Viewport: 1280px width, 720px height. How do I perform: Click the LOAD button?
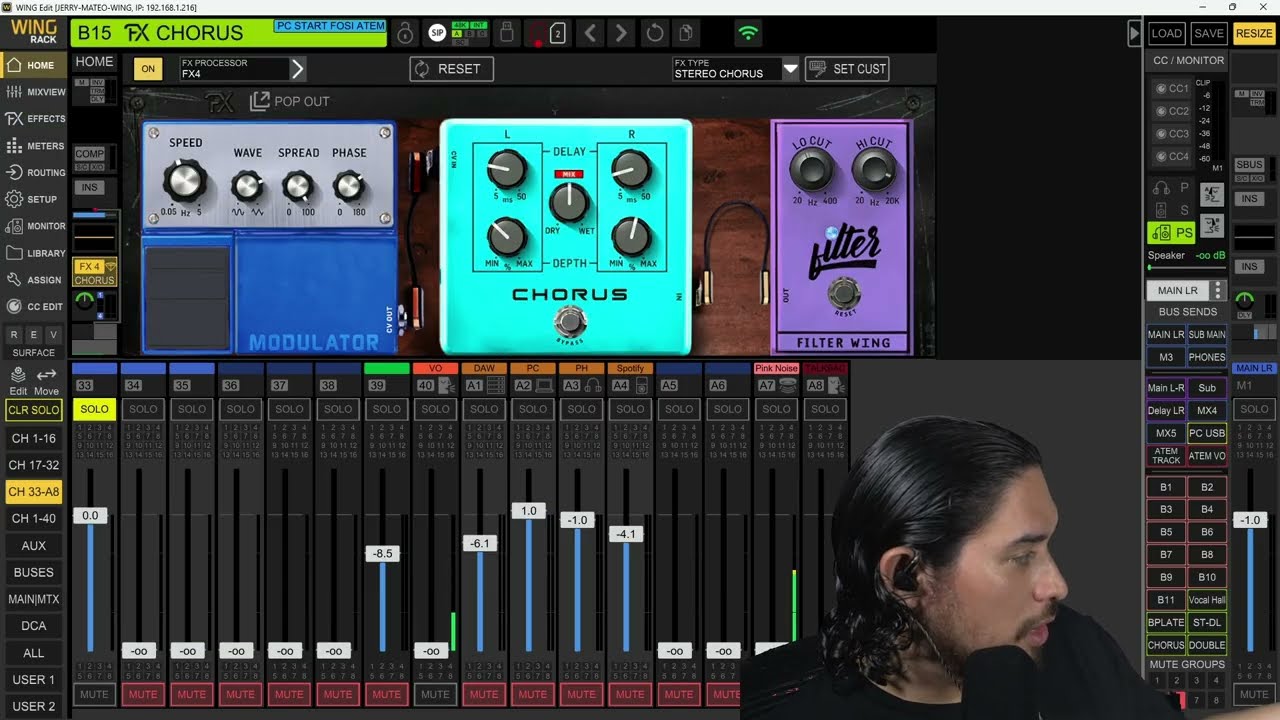point(1166,33)
